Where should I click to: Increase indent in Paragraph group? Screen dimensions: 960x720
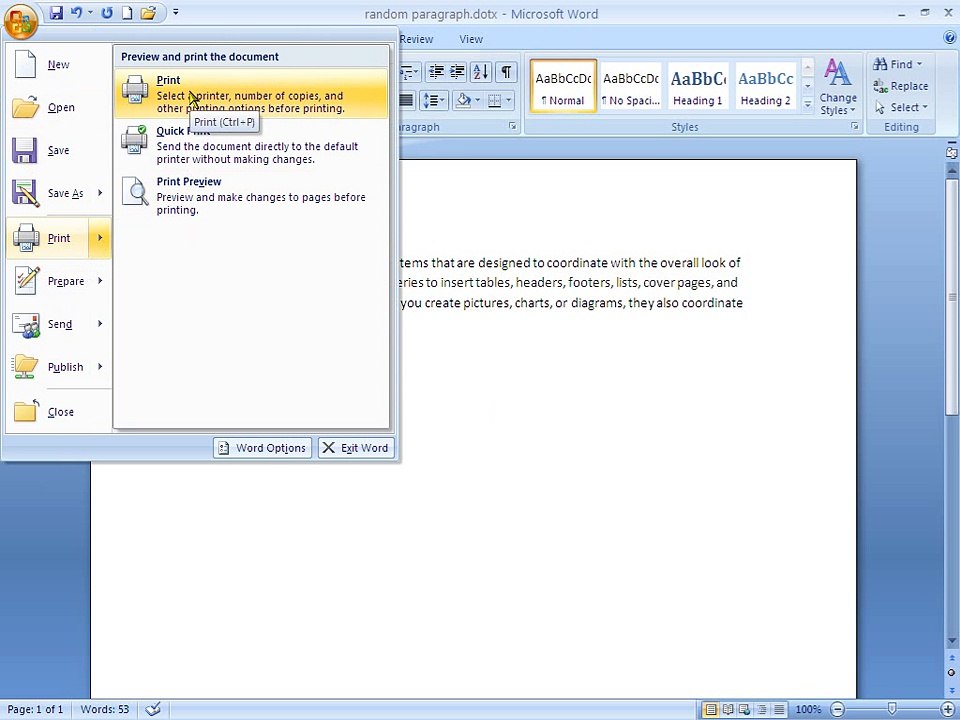(457, 72)
